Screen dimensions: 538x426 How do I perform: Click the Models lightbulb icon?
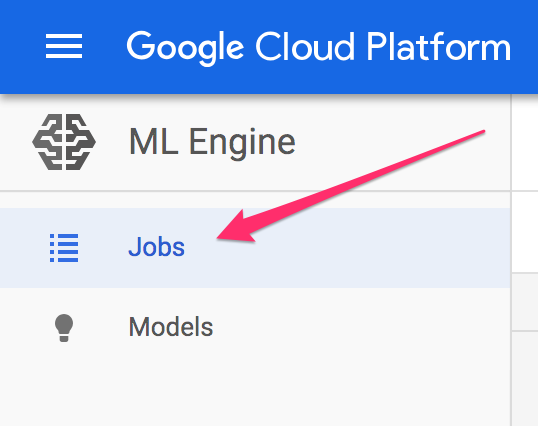(x=64, y=328)
